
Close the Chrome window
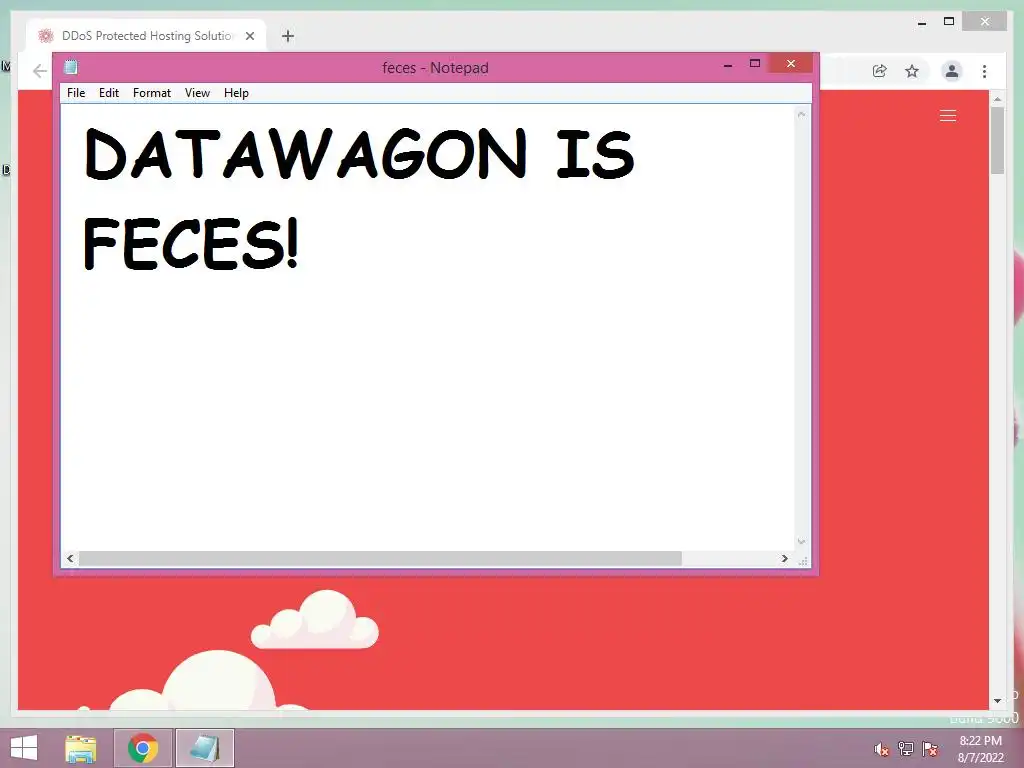point(985,22)
